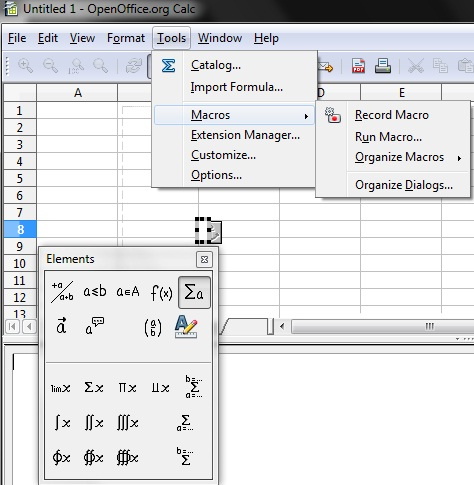The width and height of the screenshot is (474, 485).
Task: Insert the double integral symbol
Action: (94, 423)
